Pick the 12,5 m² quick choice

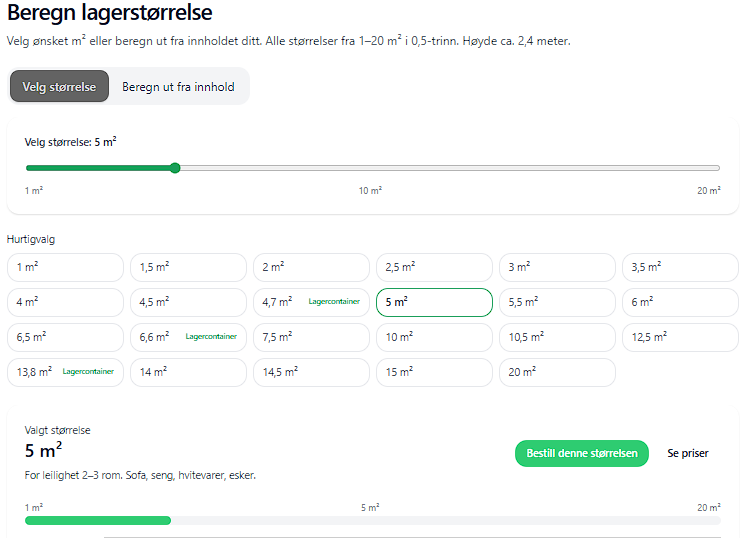pyautogui.click(x=680, y=337)
